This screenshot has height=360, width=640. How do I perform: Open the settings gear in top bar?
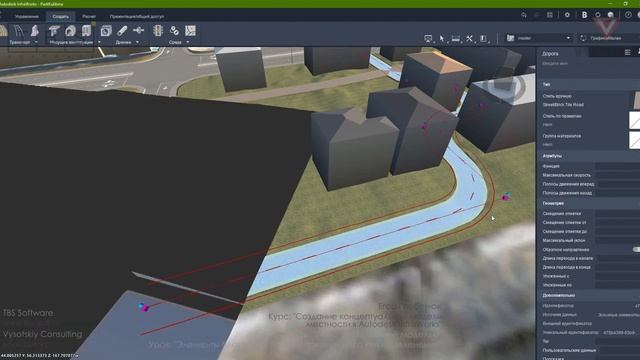567,15
